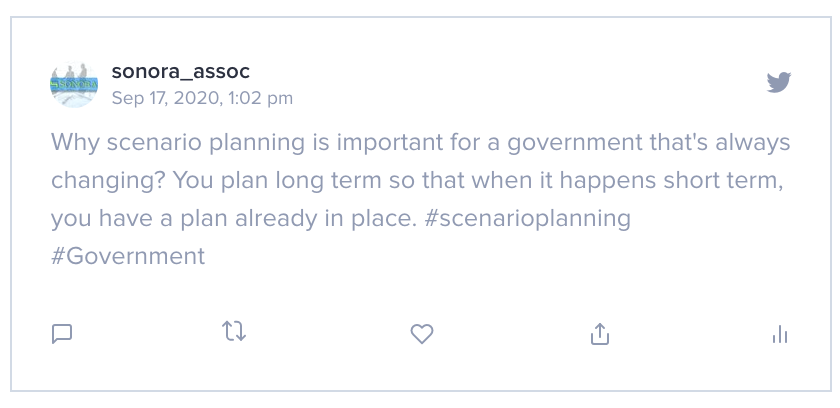
Task: Click the reply speech bubble icon
Action: tap(62, 334)
